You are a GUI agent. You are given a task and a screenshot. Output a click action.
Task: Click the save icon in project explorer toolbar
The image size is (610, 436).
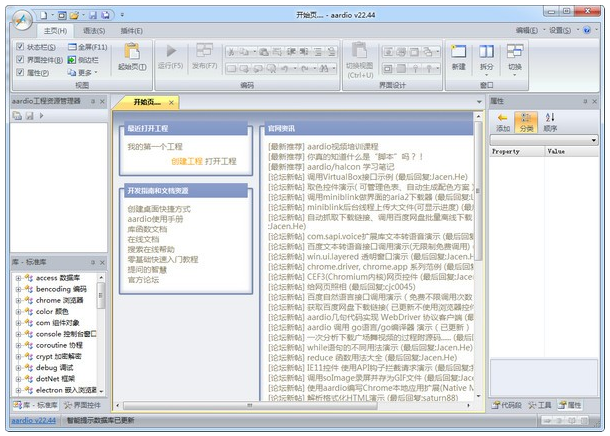point(30,116)
